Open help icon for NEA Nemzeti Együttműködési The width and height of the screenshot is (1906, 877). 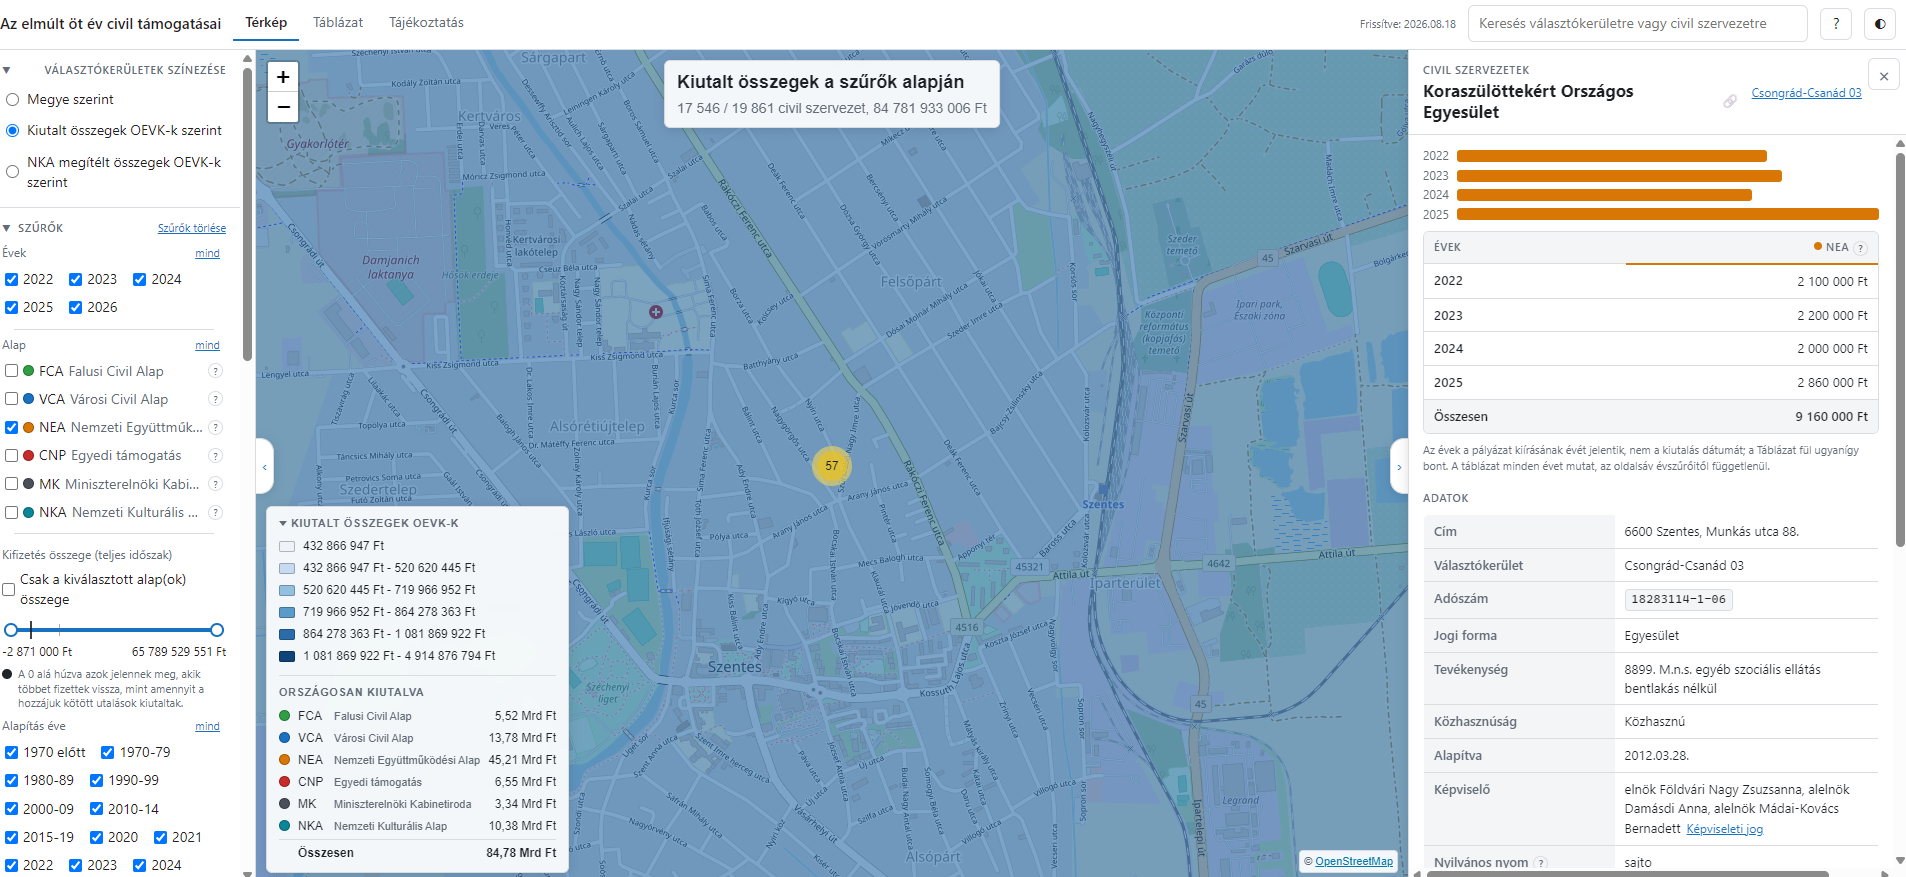point(215,427)
